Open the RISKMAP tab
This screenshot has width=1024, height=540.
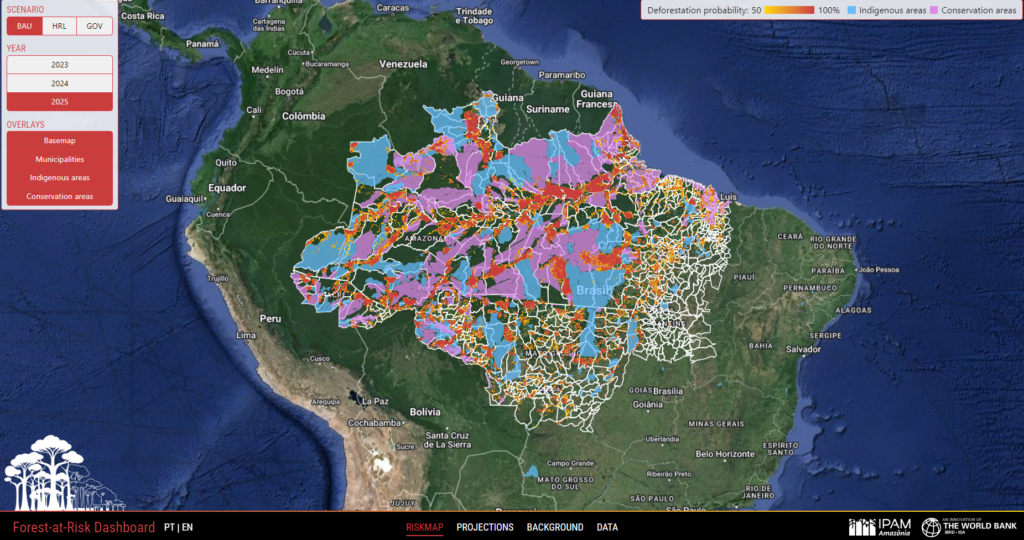(424, 527)
